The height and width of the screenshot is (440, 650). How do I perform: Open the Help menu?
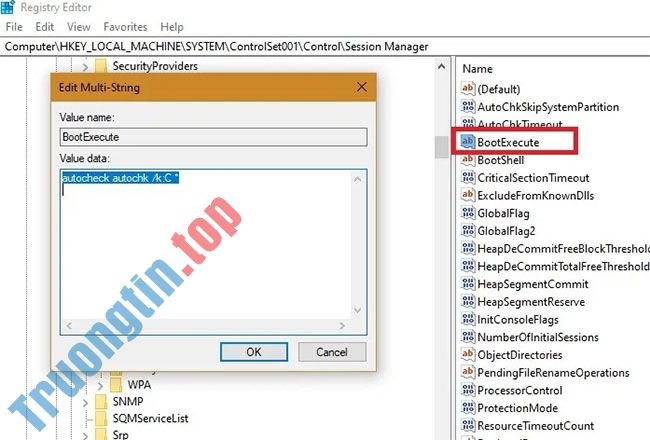point(172,27)
